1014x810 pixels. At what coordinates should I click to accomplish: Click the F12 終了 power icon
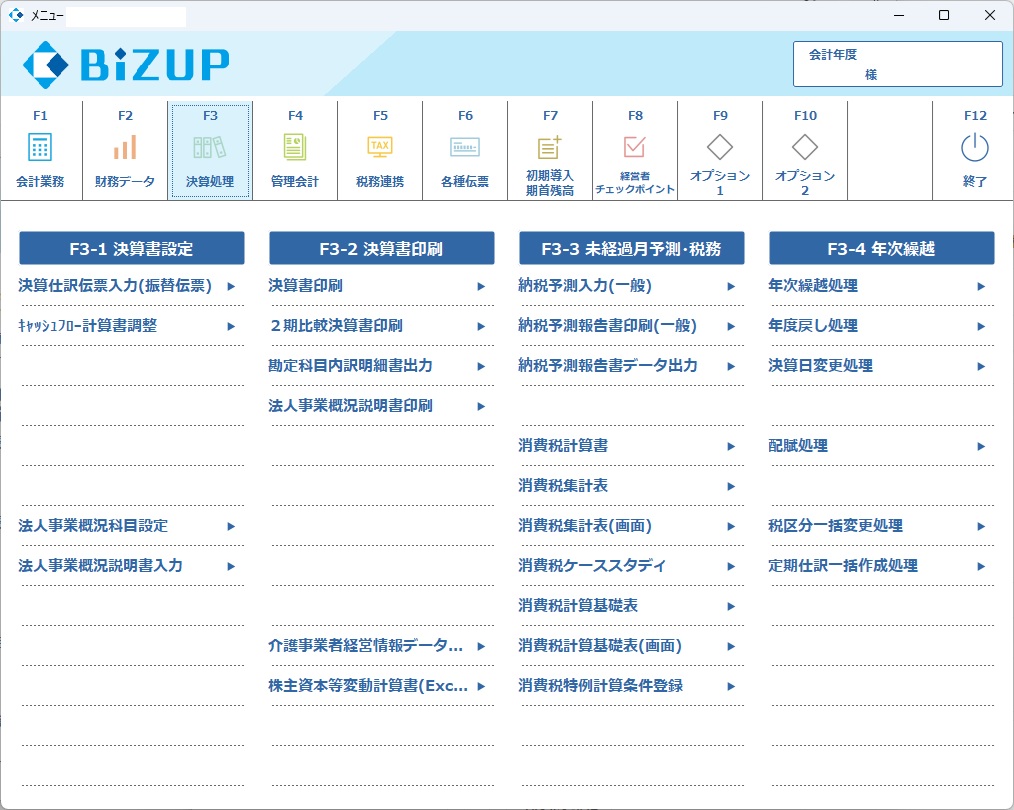click(975, 147)
